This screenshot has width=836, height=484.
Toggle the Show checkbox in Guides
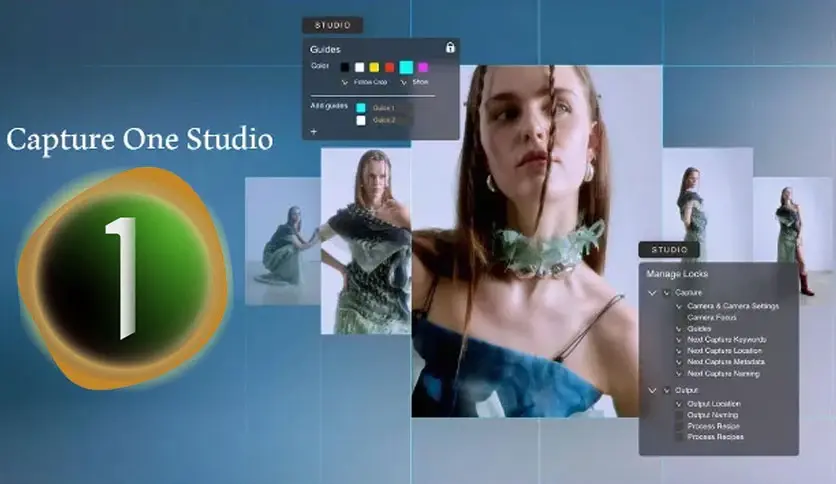tap(405, 82)
